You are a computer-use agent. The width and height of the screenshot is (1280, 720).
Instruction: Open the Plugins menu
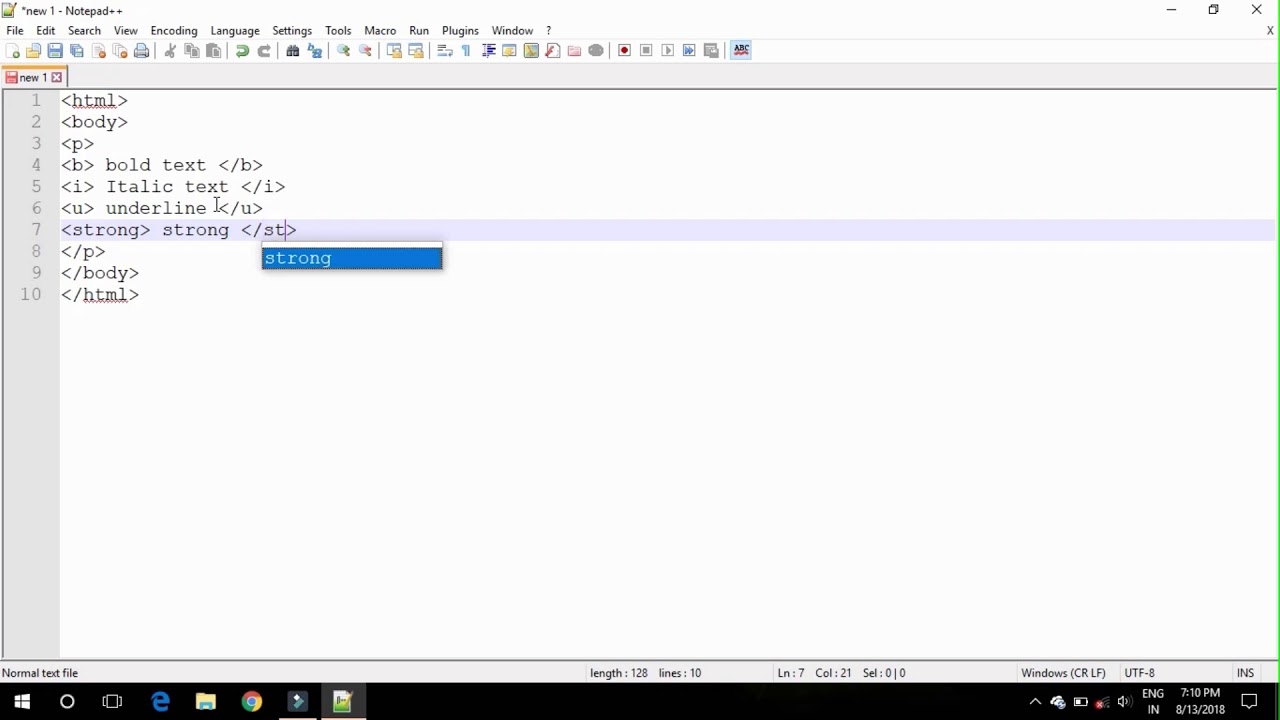pyautogui.click(x=460, y=30)
